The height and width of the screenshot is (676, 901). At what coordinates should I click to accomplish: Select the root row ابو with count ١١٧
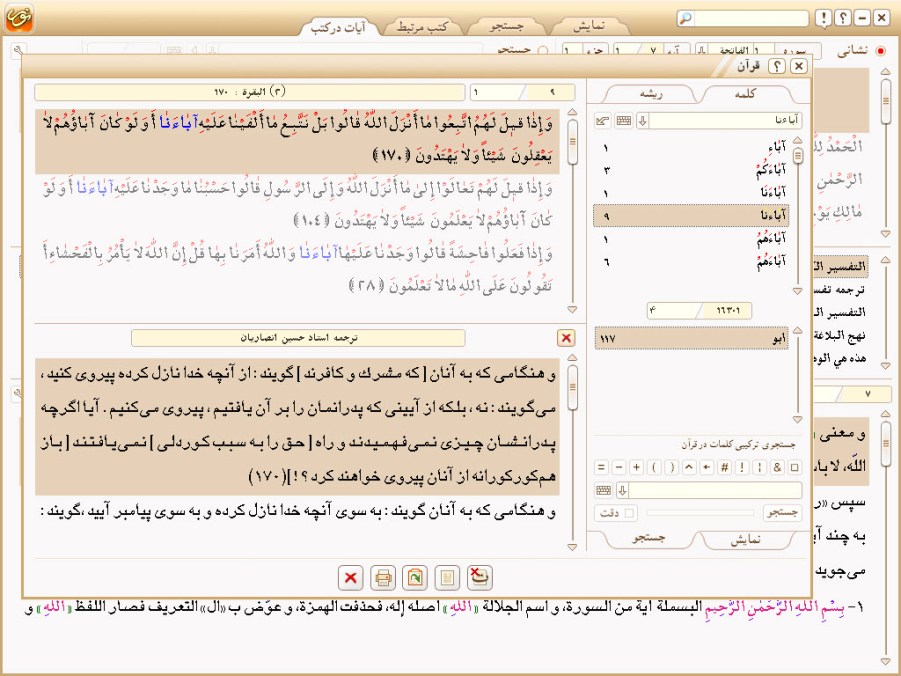coord(691,339)
